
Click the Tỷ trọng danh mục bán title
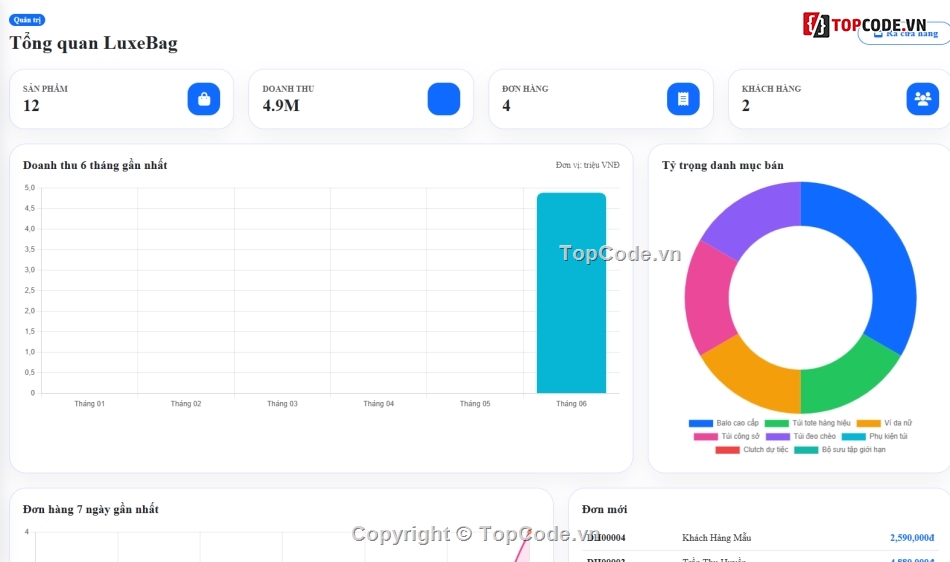[723, 165]
